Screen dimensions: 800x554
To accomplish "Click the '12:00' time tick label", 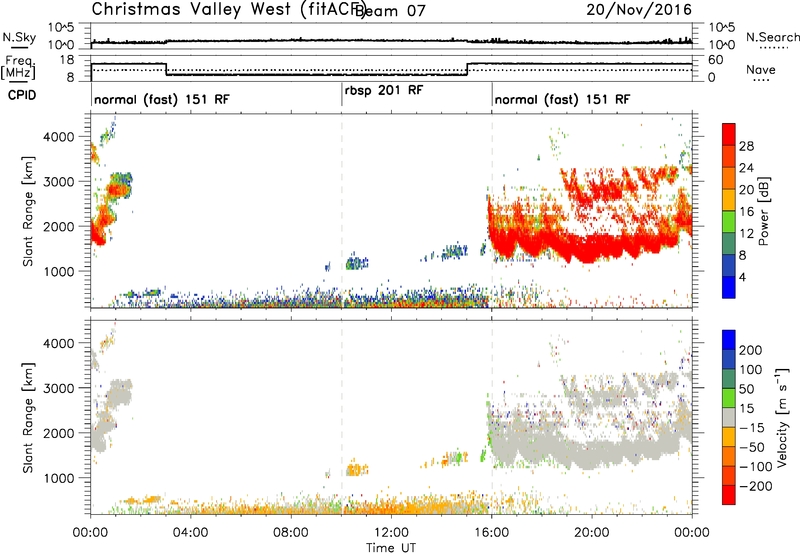I will [x=391, y=533].
